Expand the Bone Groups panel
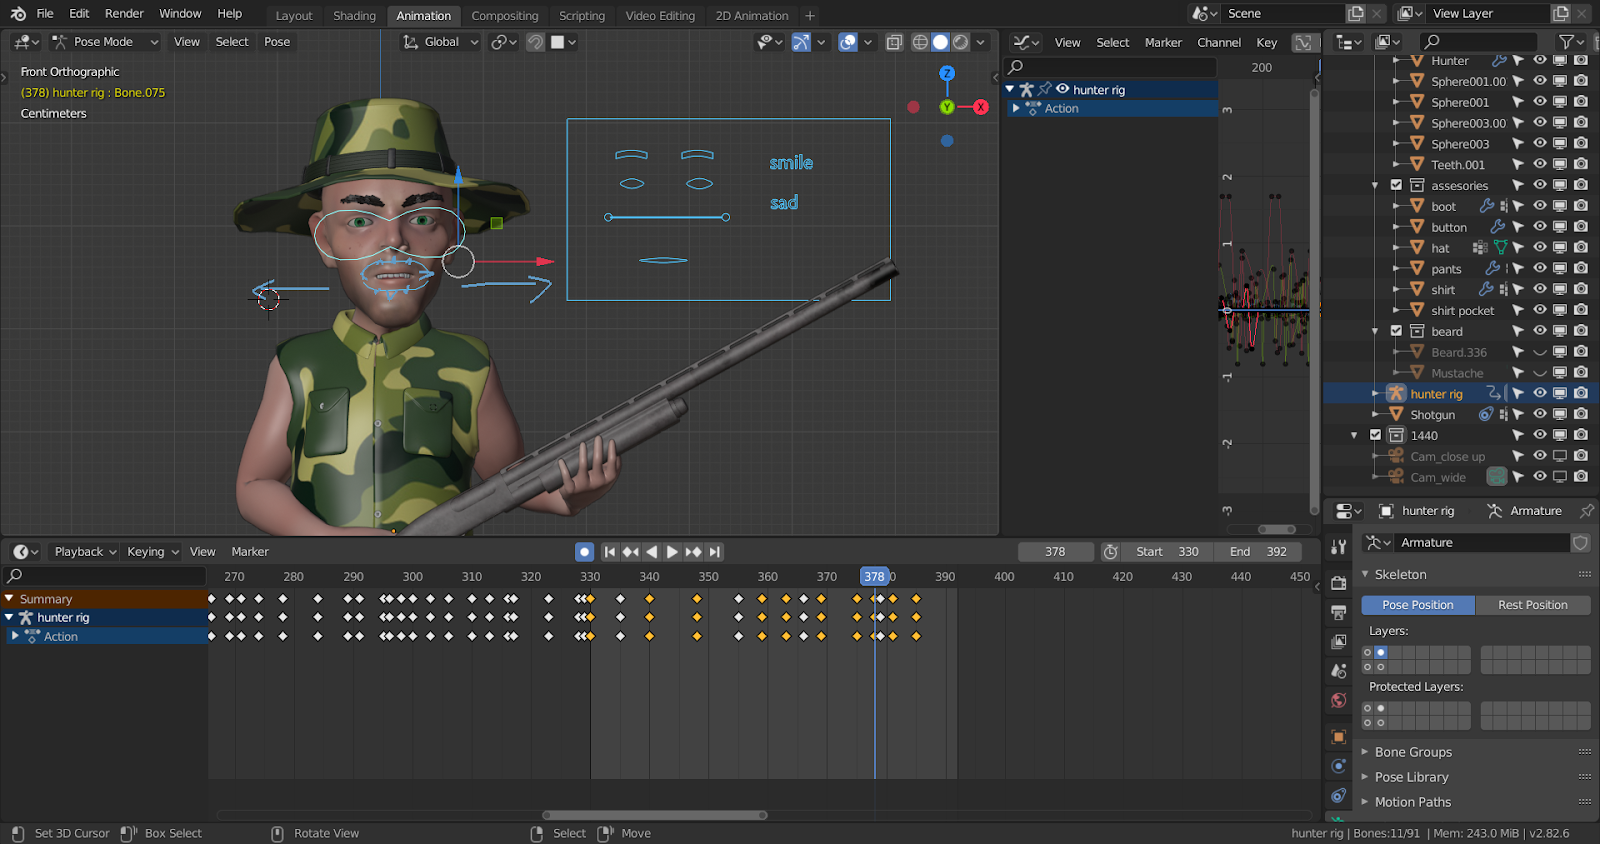Screen dimensions: 1600x844 pyautogui.click(x=1412, y=752)
